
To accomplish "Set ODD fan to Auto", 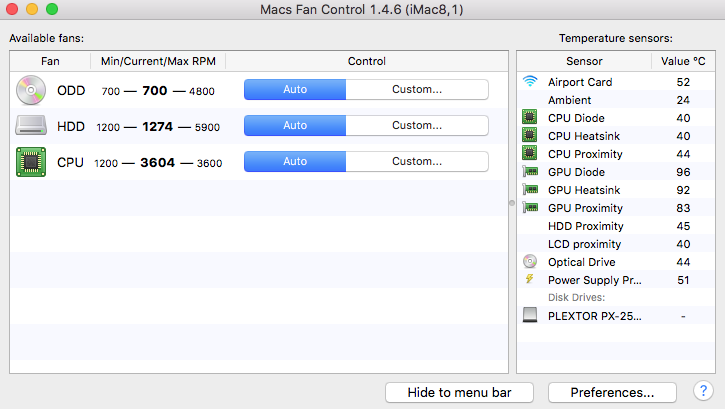I will click(295, 89).
